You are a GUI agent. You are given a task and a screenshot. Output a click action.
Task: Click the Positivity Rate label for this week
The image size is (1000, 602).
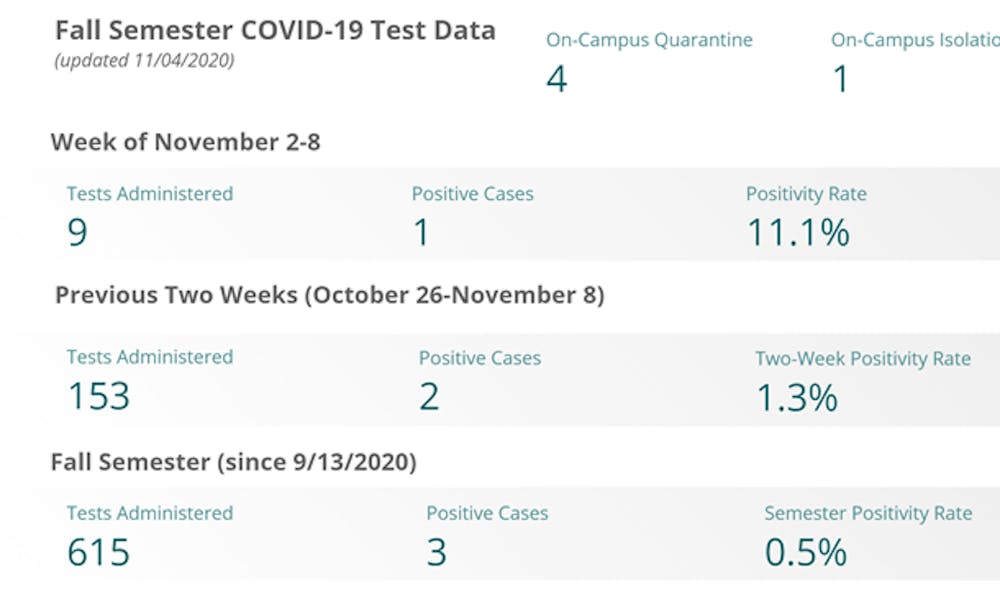coord(806,194)
